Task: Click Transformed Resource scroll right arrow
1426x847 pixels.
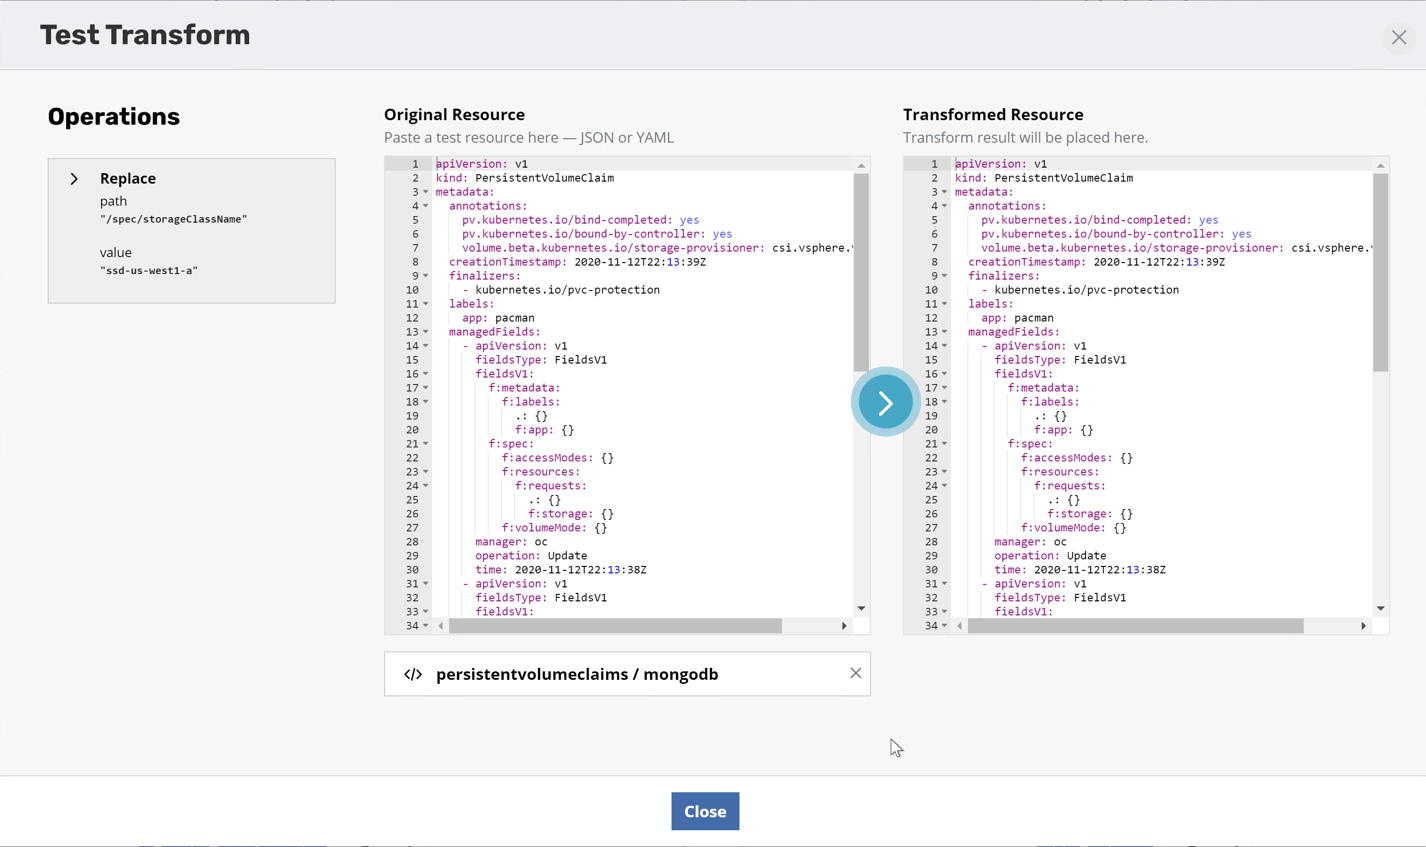Action: 1363,626
